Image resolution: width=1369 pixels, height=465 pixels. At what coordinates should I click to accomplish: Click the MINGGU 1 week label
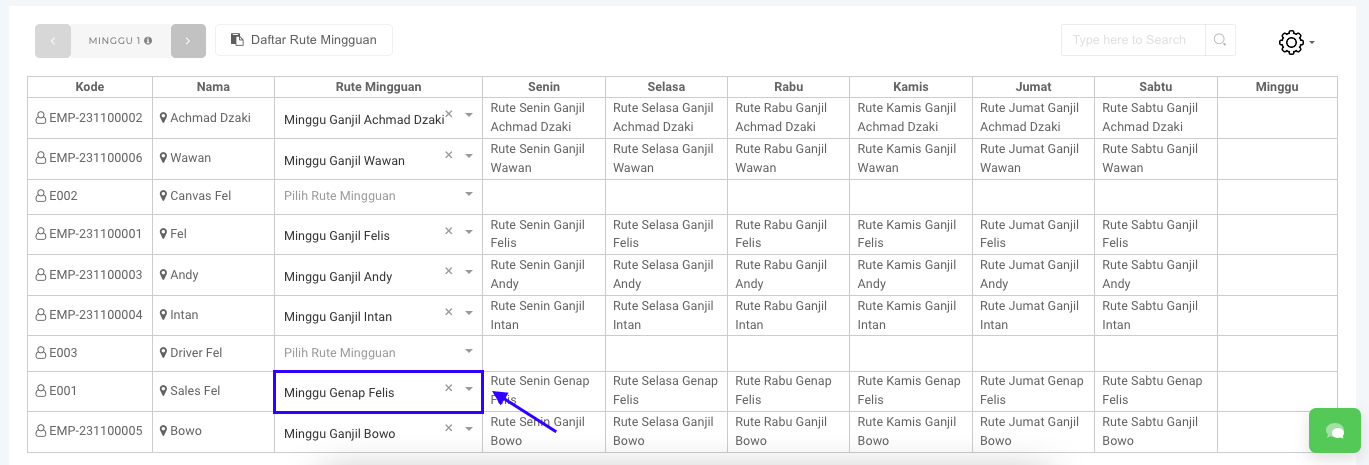pyautogui.click(x=119, y=41)
